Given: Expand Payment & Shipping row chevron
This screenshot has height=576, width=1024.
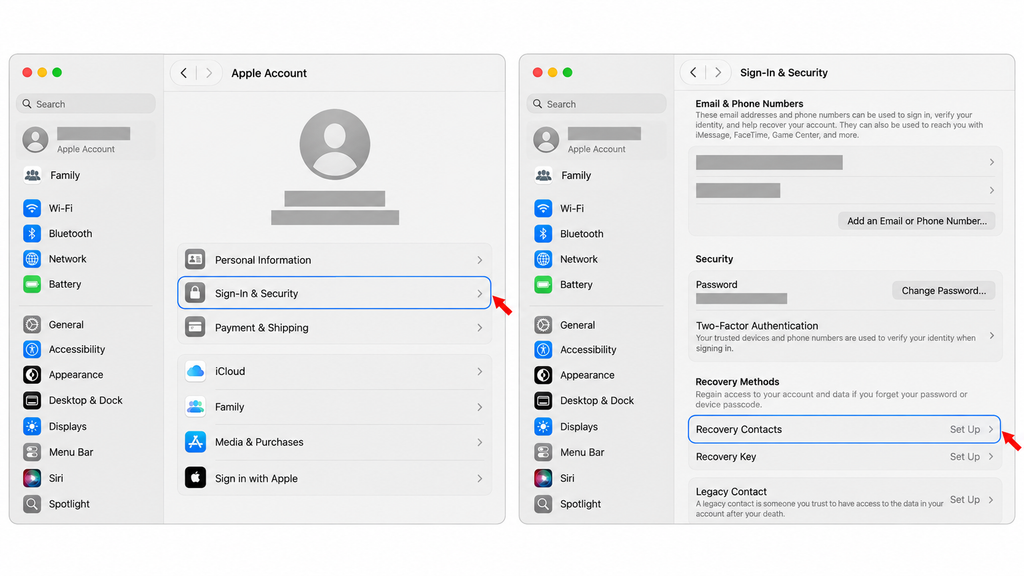Looking at the screenshot, I should (479, 328).
